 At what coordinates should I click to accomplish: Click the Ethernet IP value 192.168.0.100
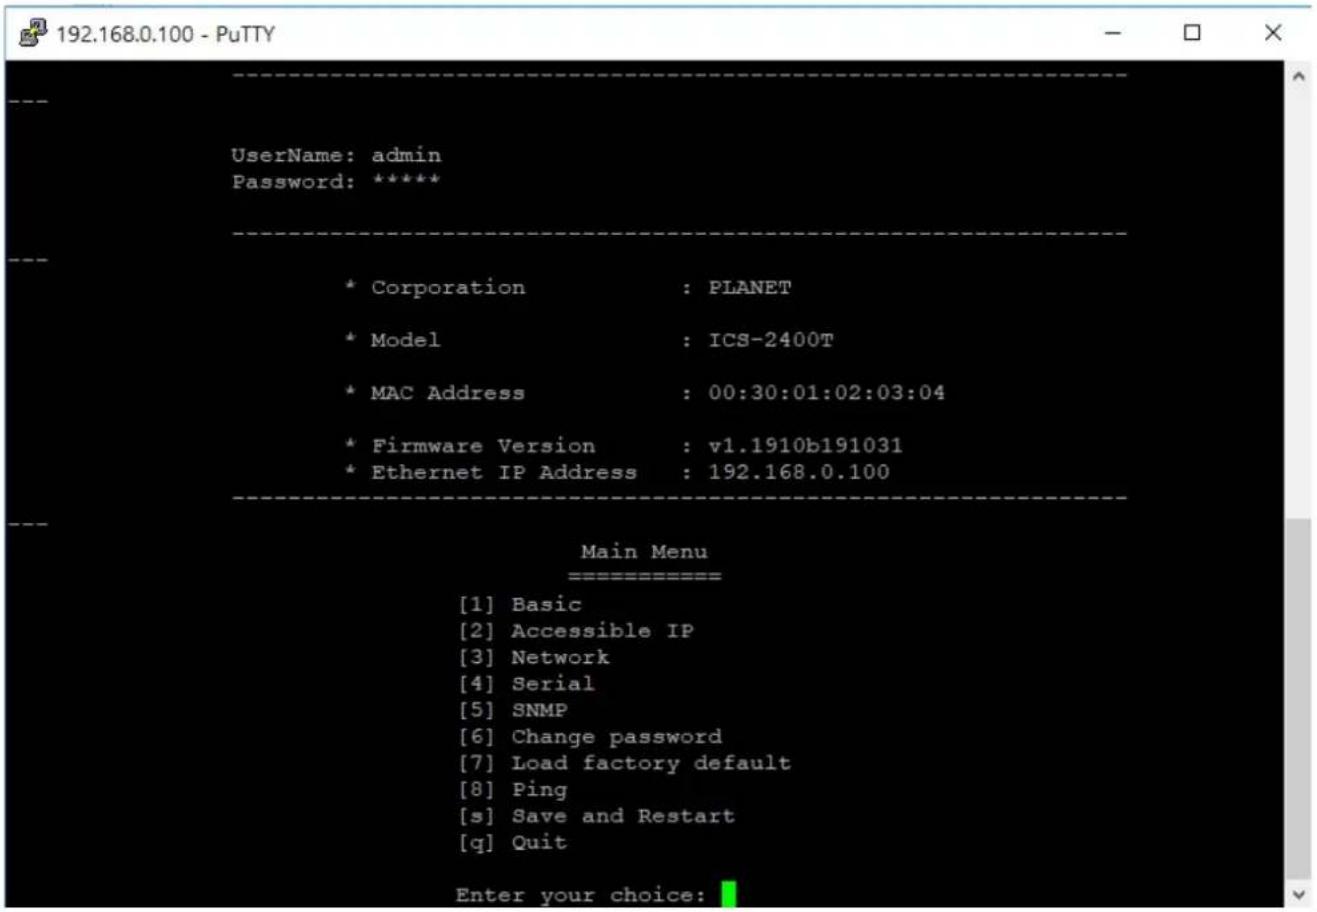[799, 472]
